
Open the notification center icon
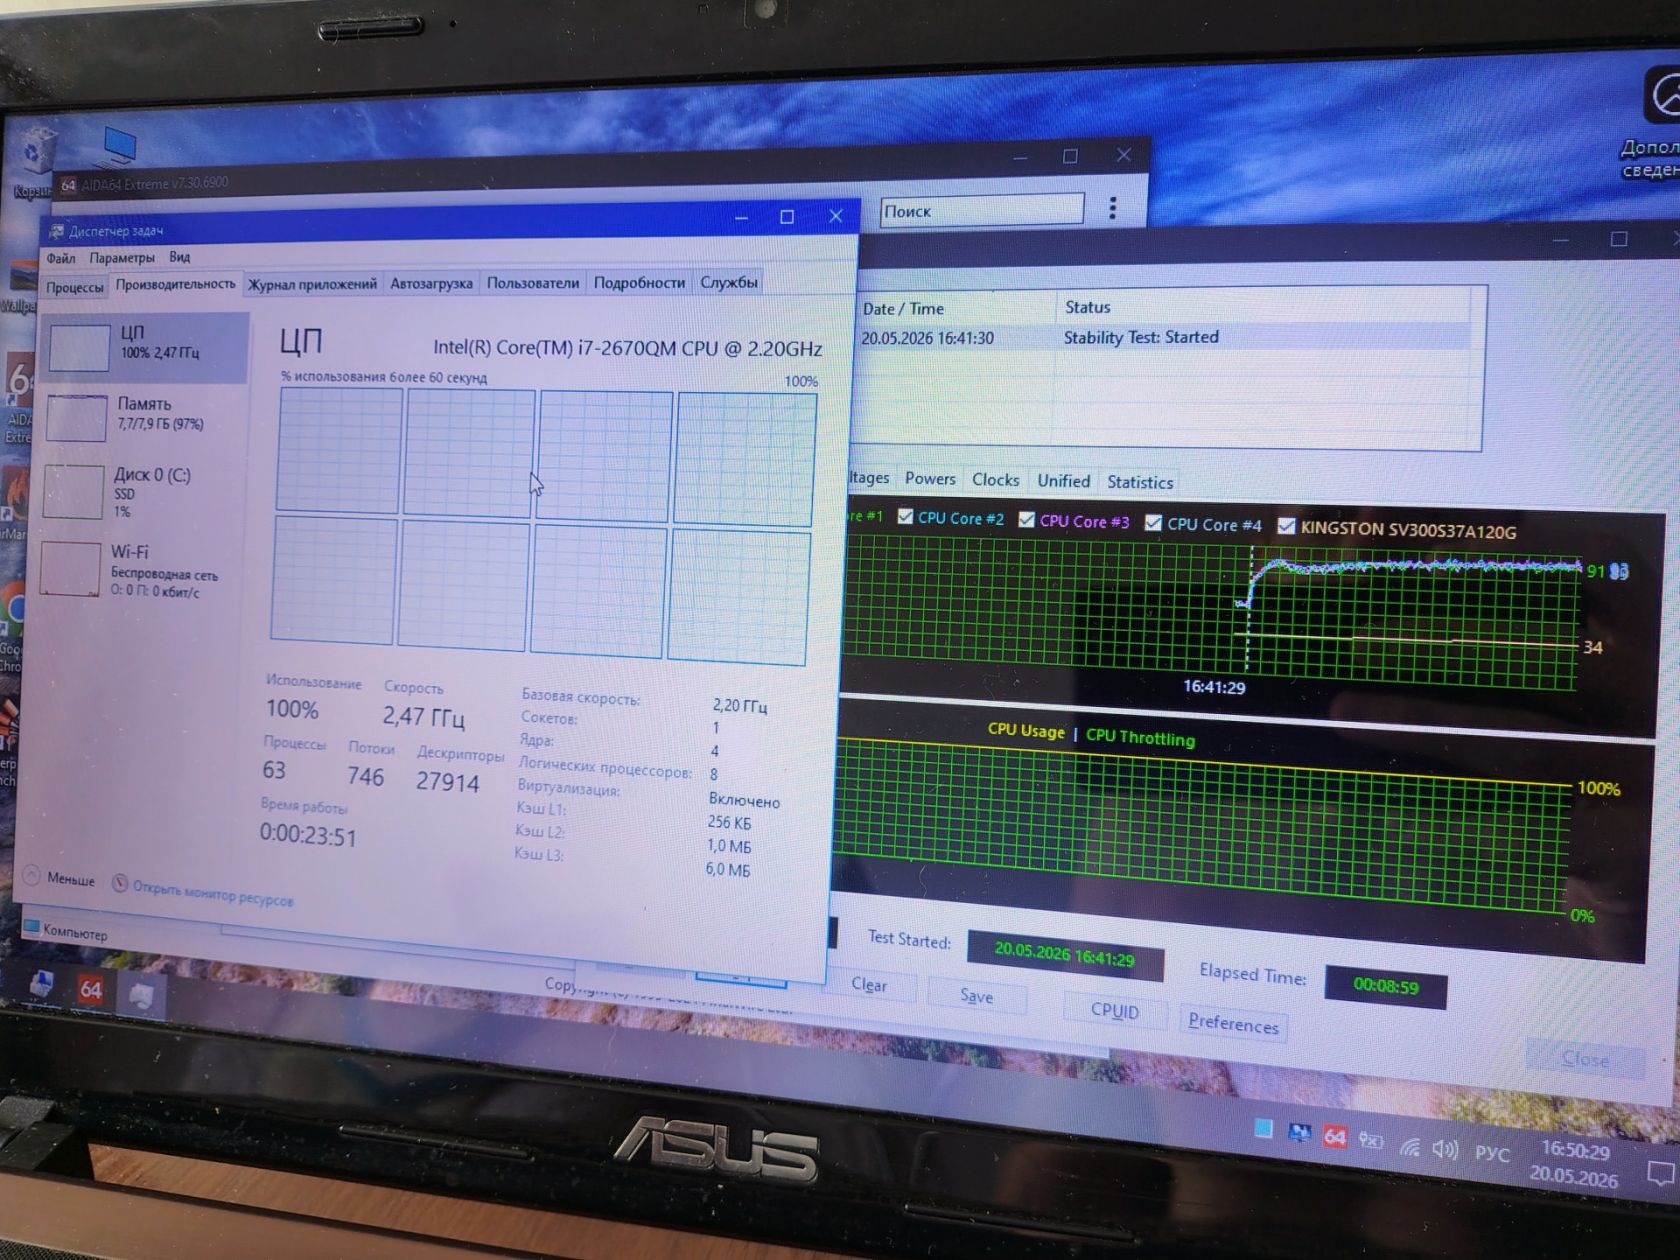coord(1661,1172)
